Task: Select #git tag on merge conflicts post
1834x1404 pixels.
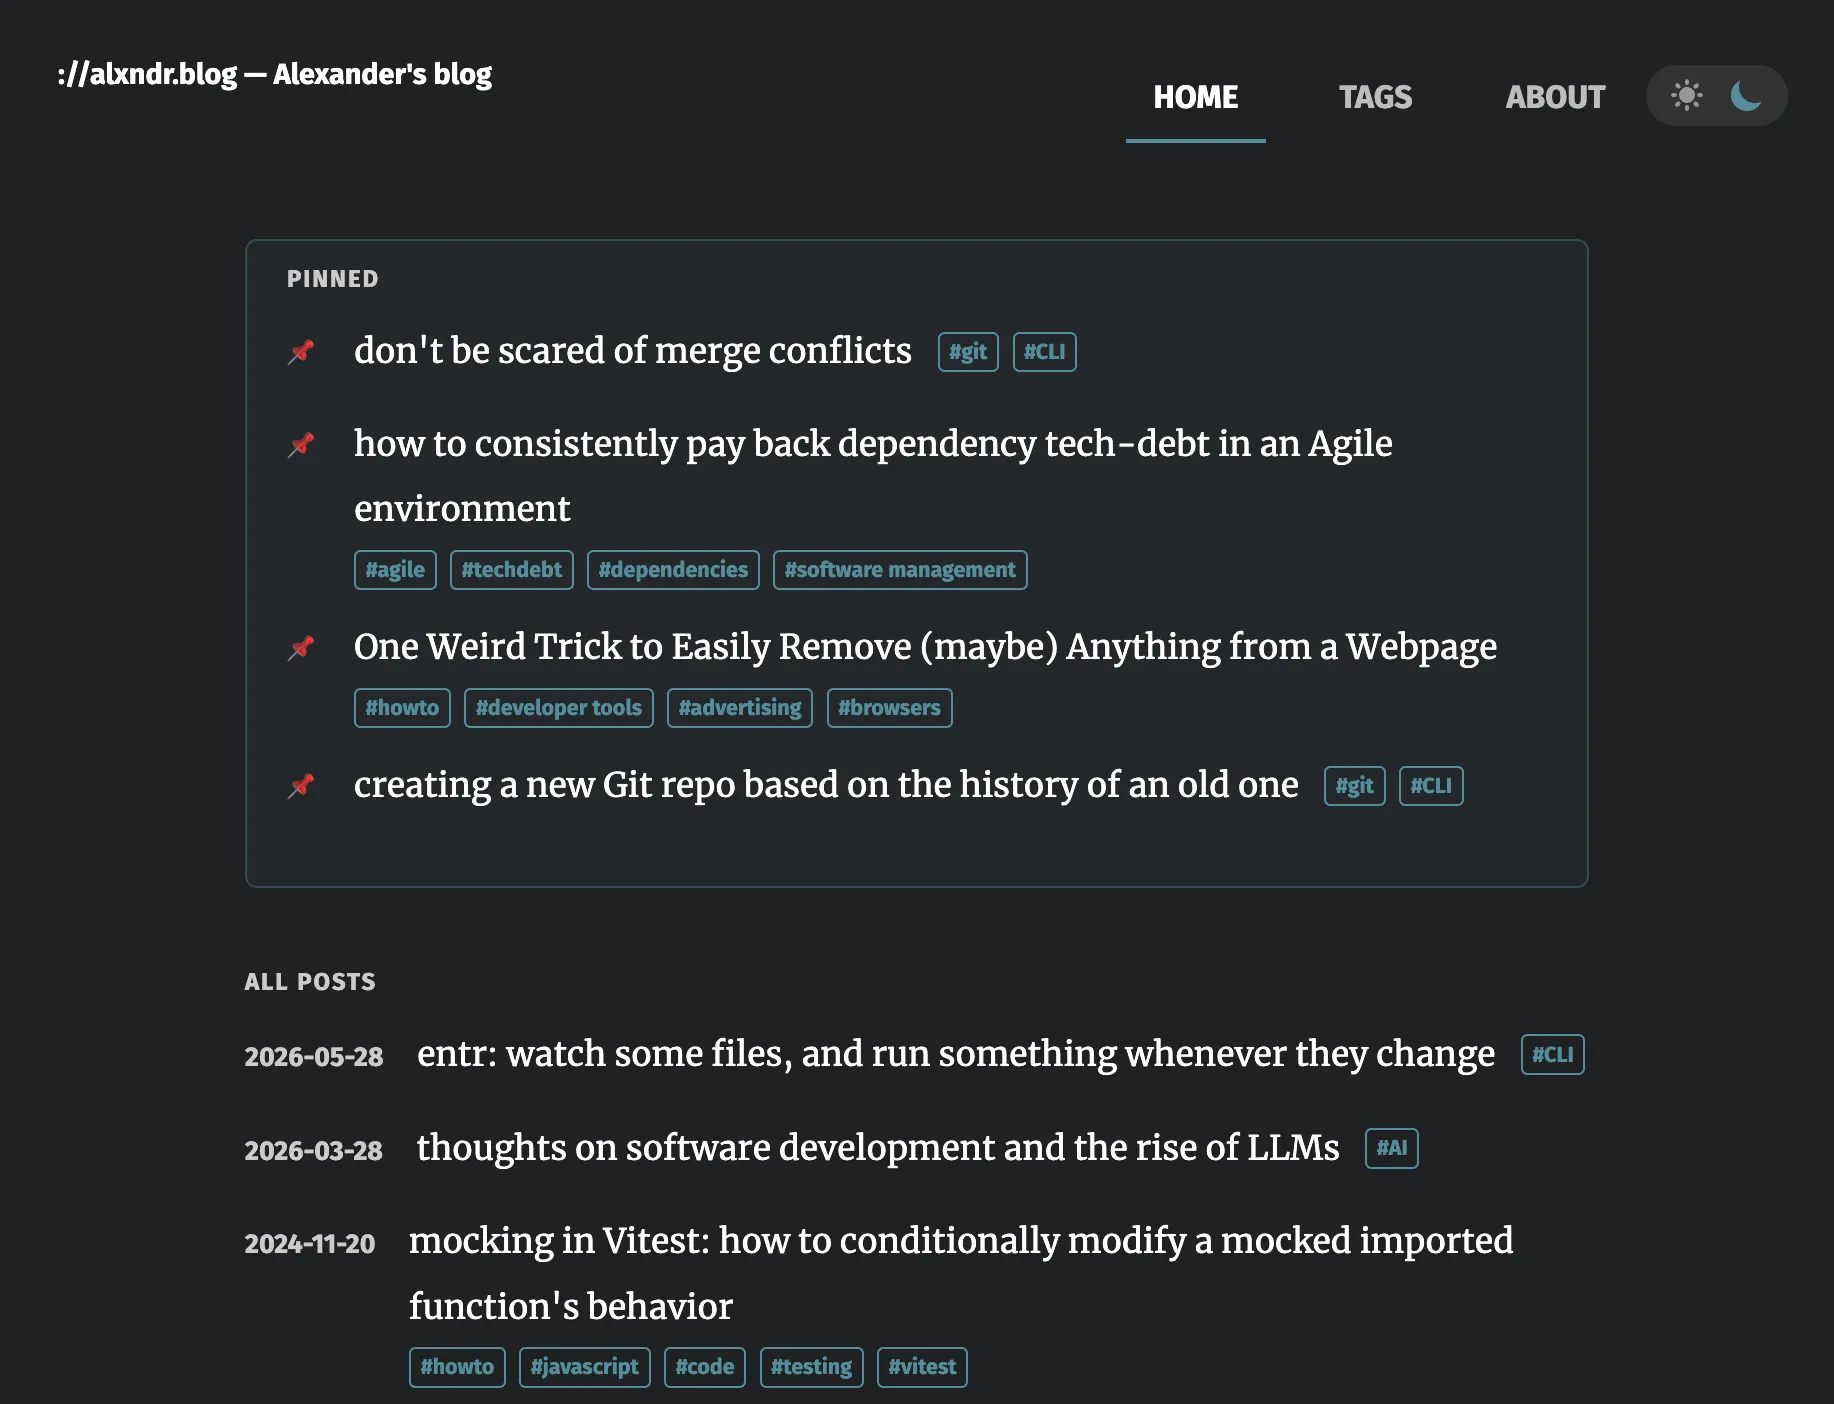Action: coord(968,352)
